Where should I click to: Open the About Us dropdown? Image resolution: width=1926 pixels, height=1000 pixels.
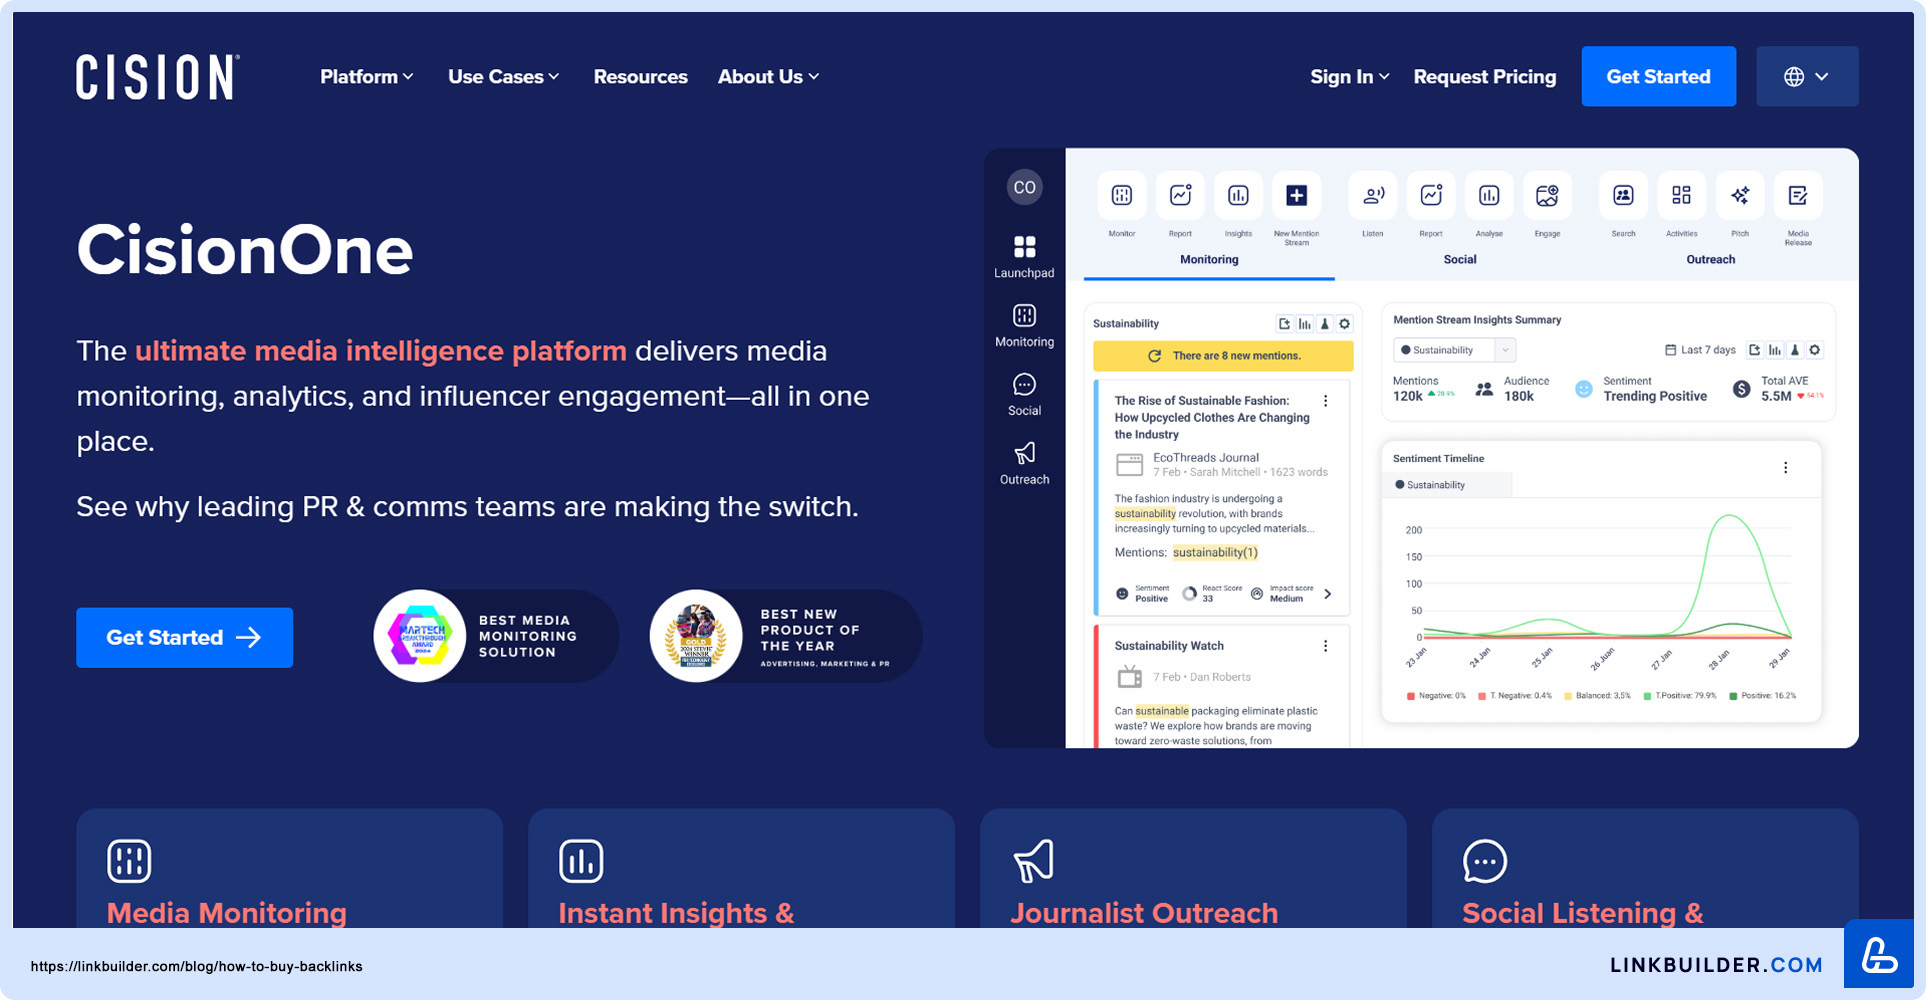point(768,77)
